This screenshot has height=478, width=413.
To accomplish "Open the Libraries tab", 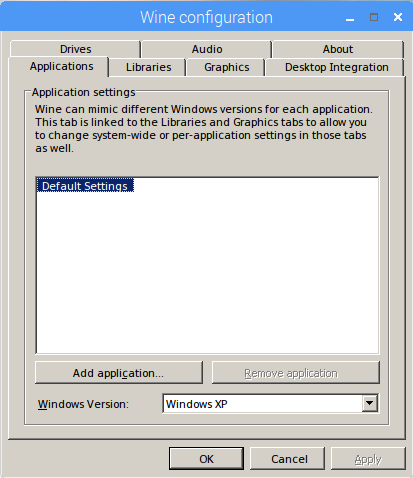I will 148,67.
